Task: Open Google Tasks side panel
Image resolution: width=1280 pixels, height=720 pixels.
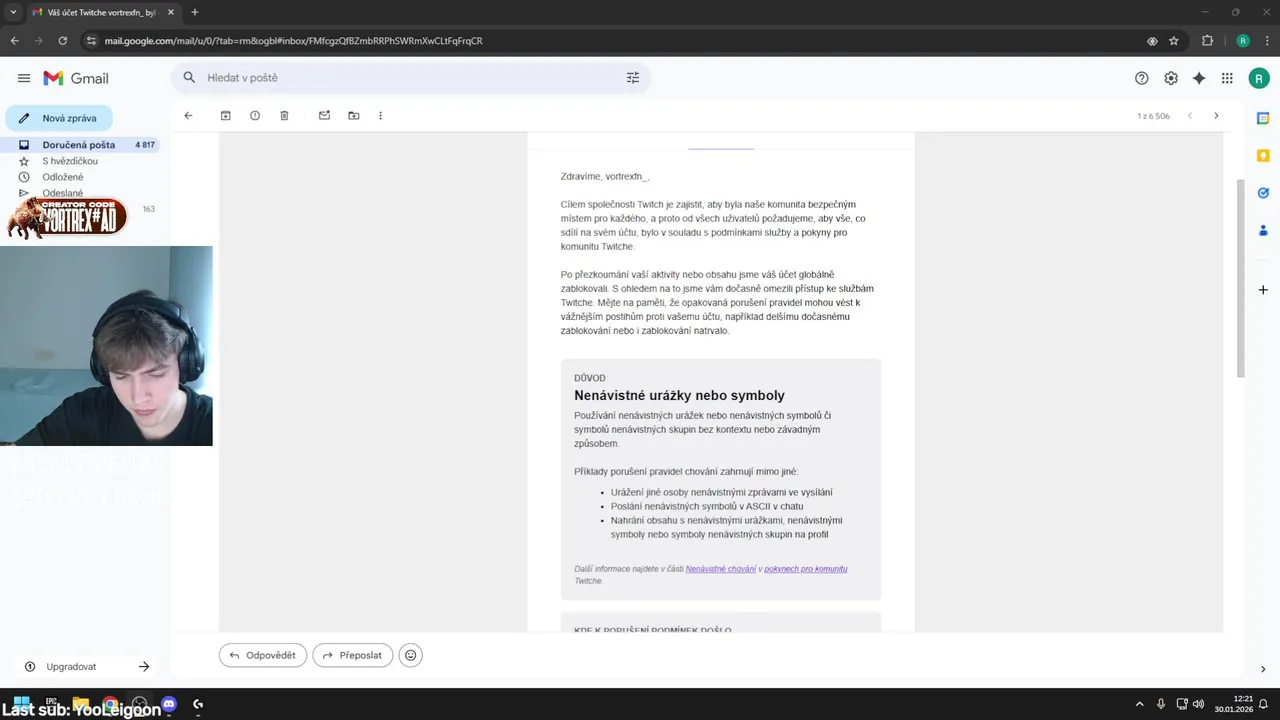Action: pos(1263,193)
